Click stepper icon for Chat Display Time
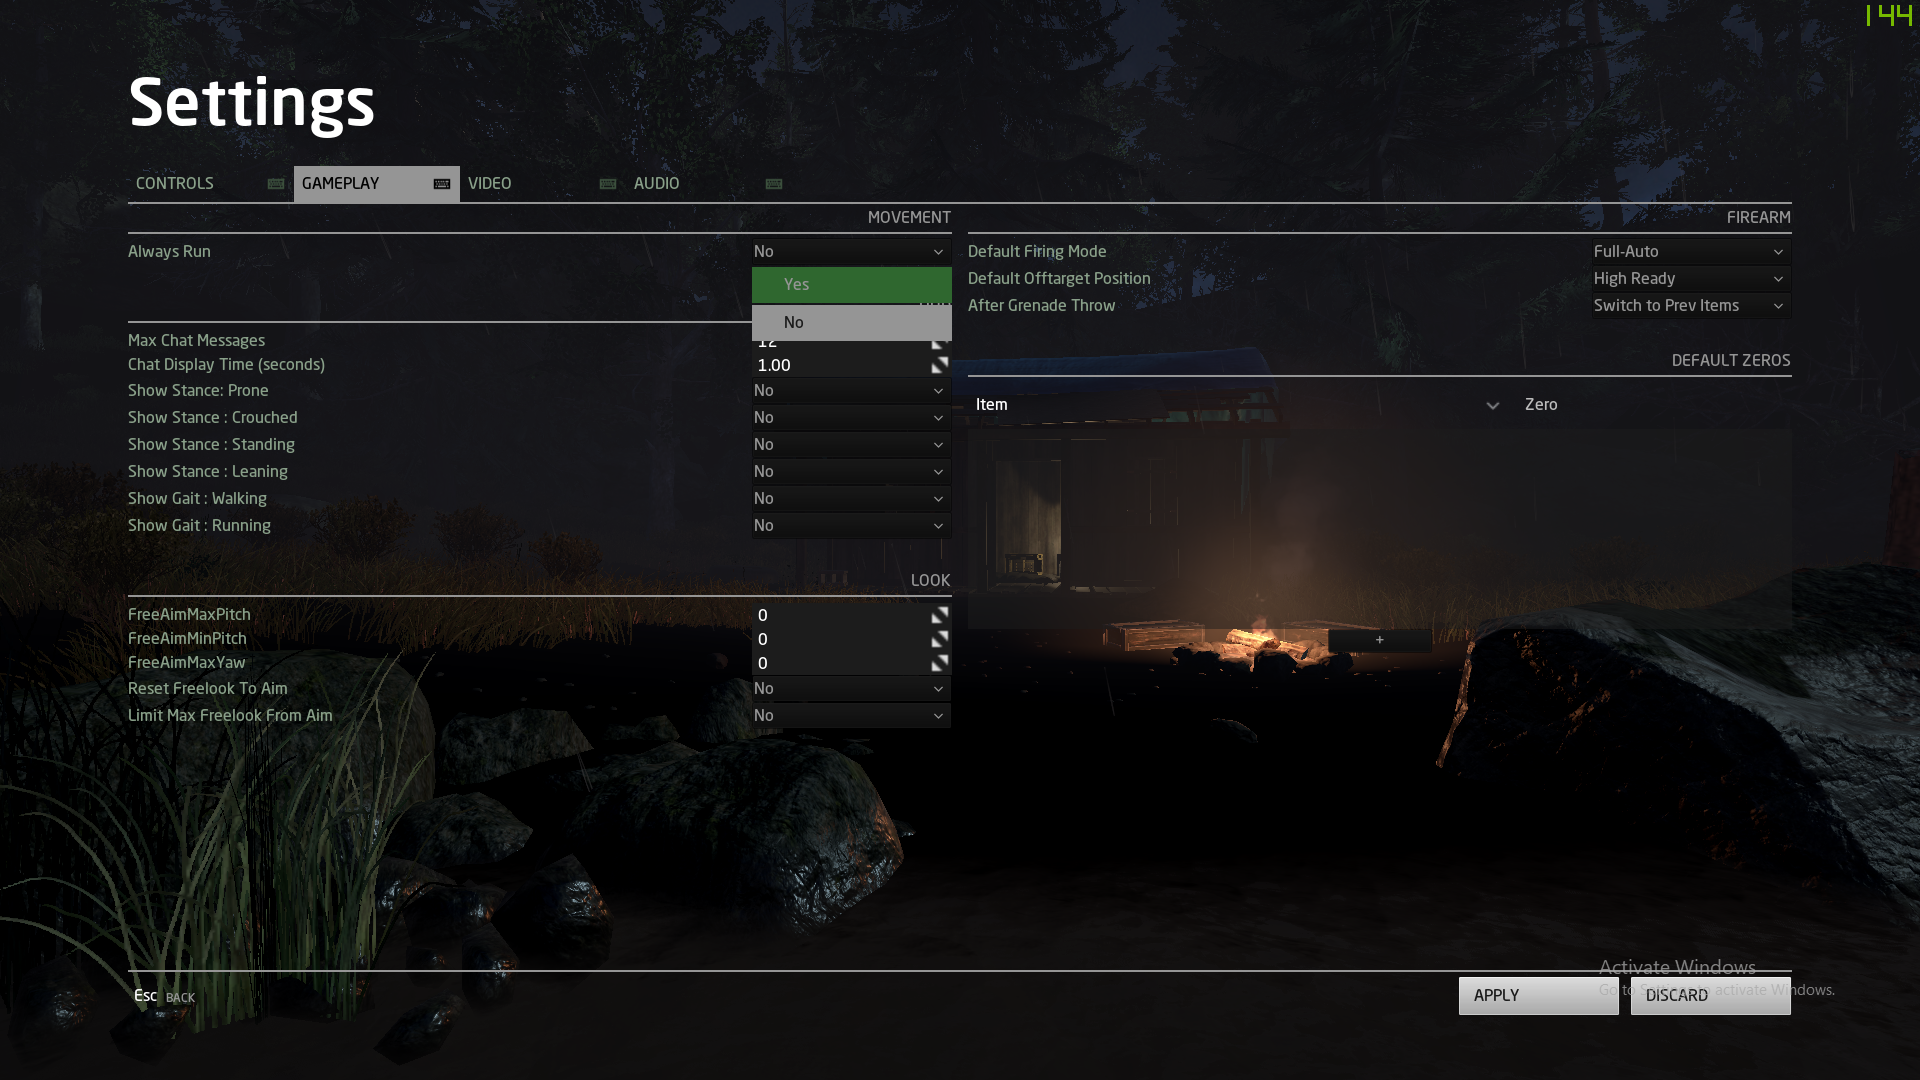Viewport: 1920px width, 1080px height. (940, 365)
